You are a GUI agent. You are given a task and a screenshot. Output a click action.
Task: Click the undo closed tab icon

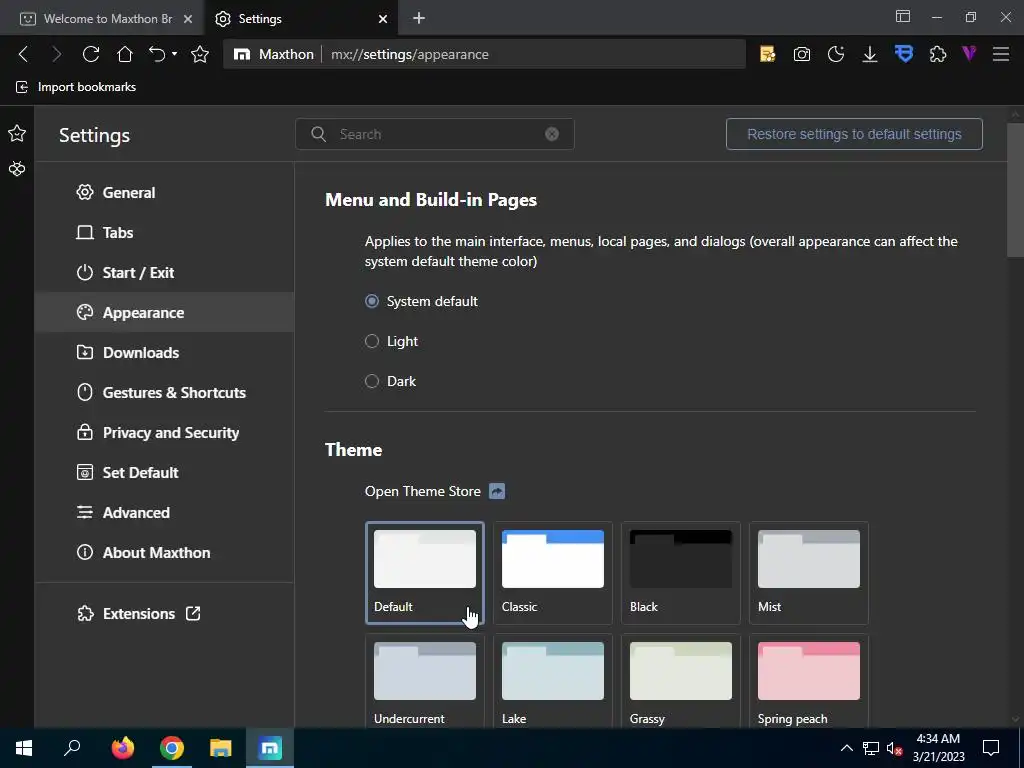(157, 54)
